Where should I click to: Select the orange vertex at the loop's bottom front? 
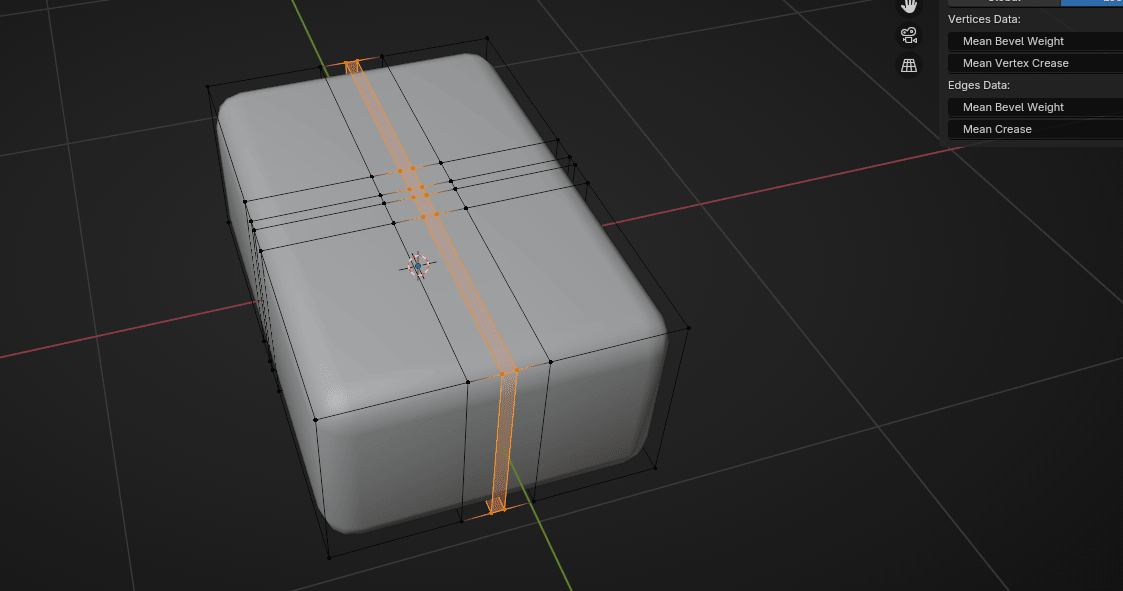coord(495,511)
